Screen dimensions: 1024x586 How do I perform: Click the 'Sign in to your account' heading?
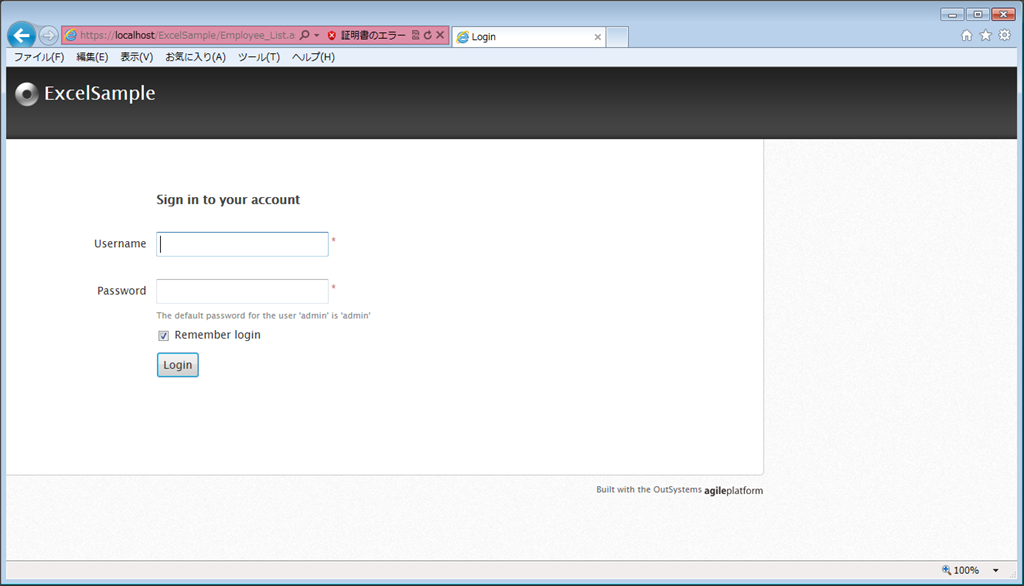[x=228, y=200]
